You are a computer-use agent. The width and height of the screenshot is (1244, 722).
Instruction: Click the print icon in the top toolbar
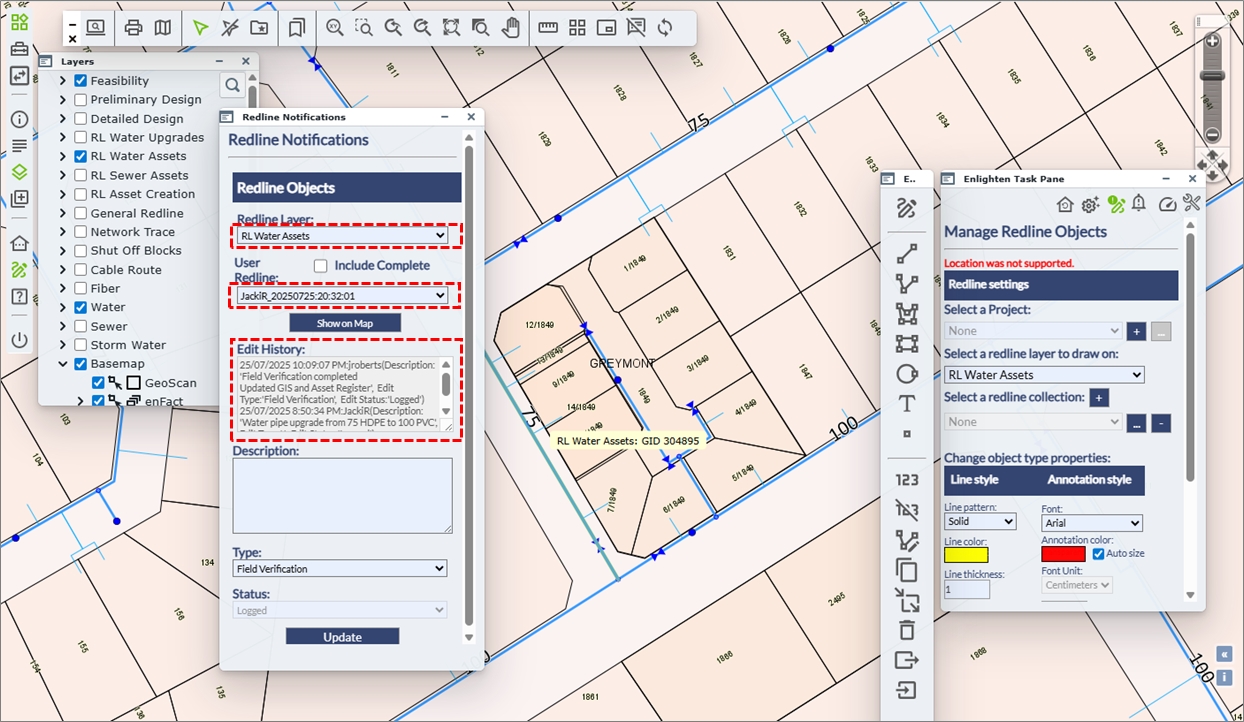pos(133,28)
